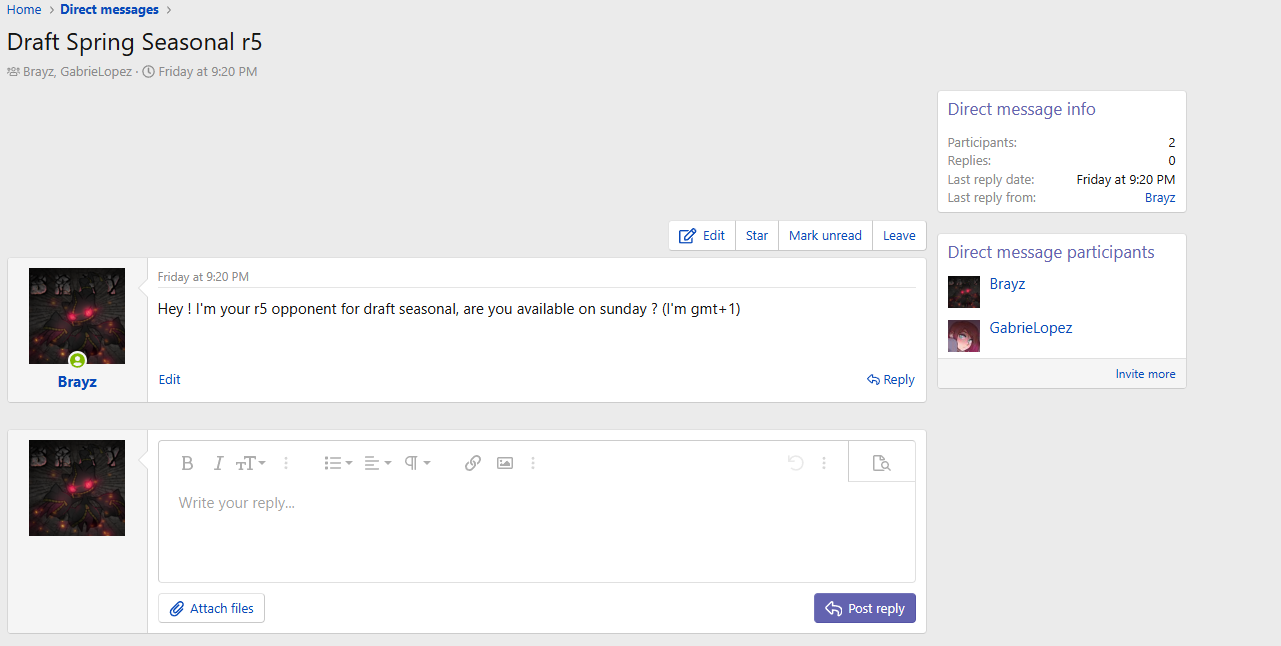Click the message text about r5 opponent
Screen dimensions: 1281x646
[449, 309]
